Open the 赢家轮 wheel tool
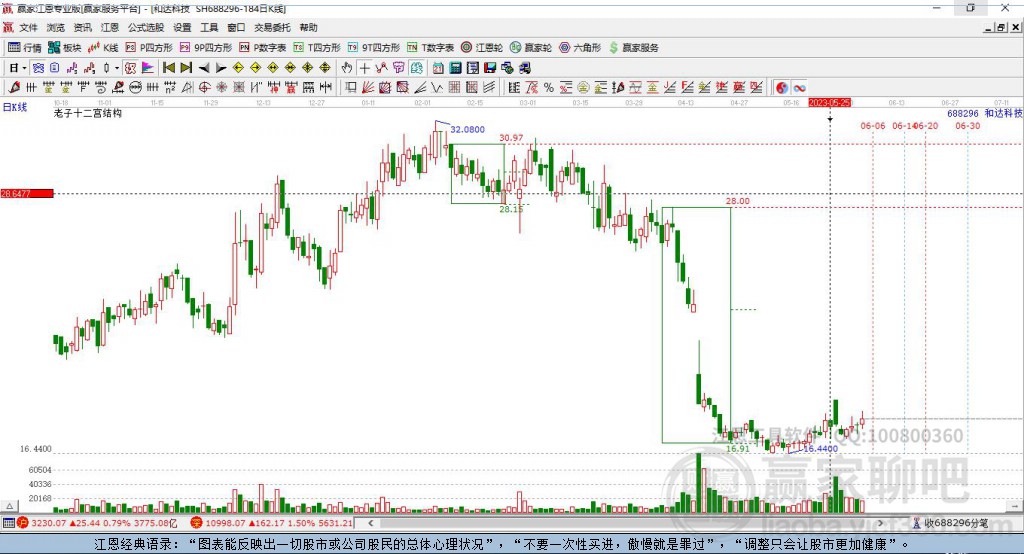The image size is (1024, 554). pos(531,48)
